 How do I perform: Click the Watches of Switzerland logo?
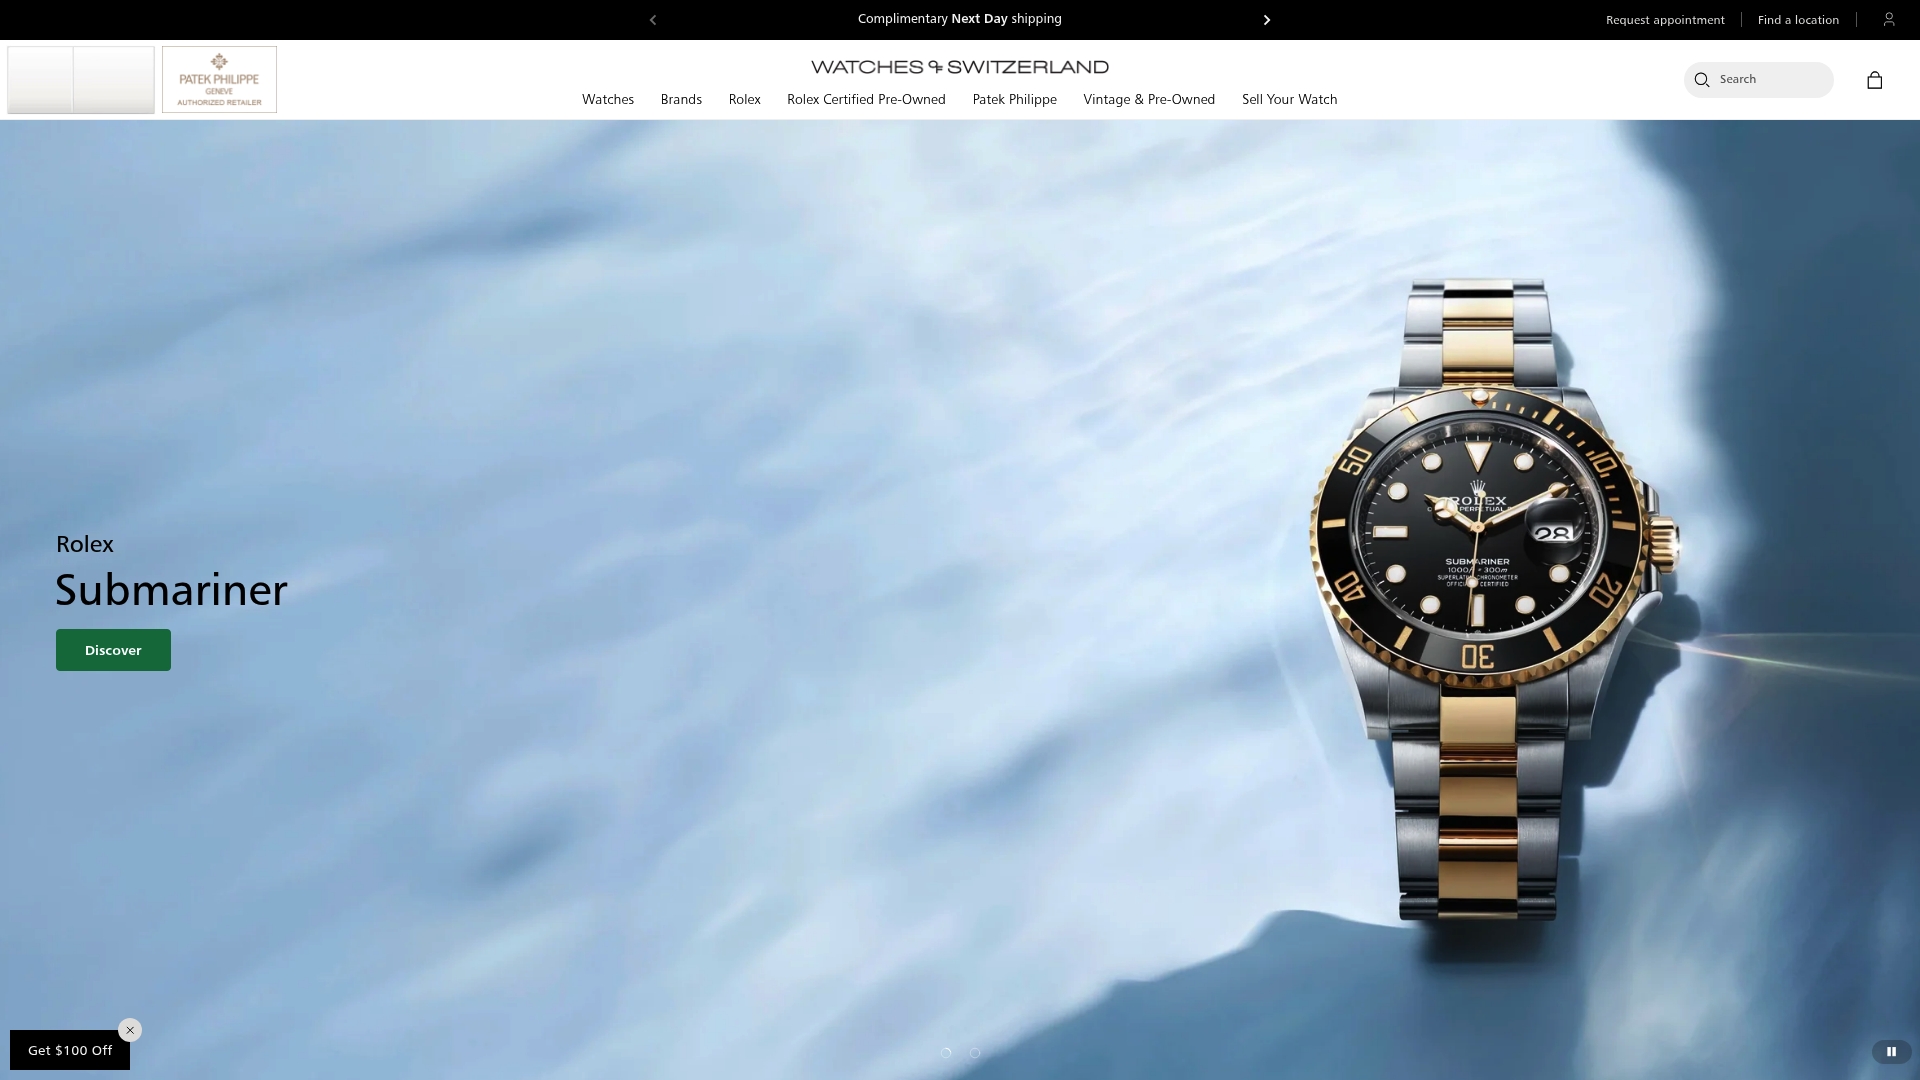[959, 66]
